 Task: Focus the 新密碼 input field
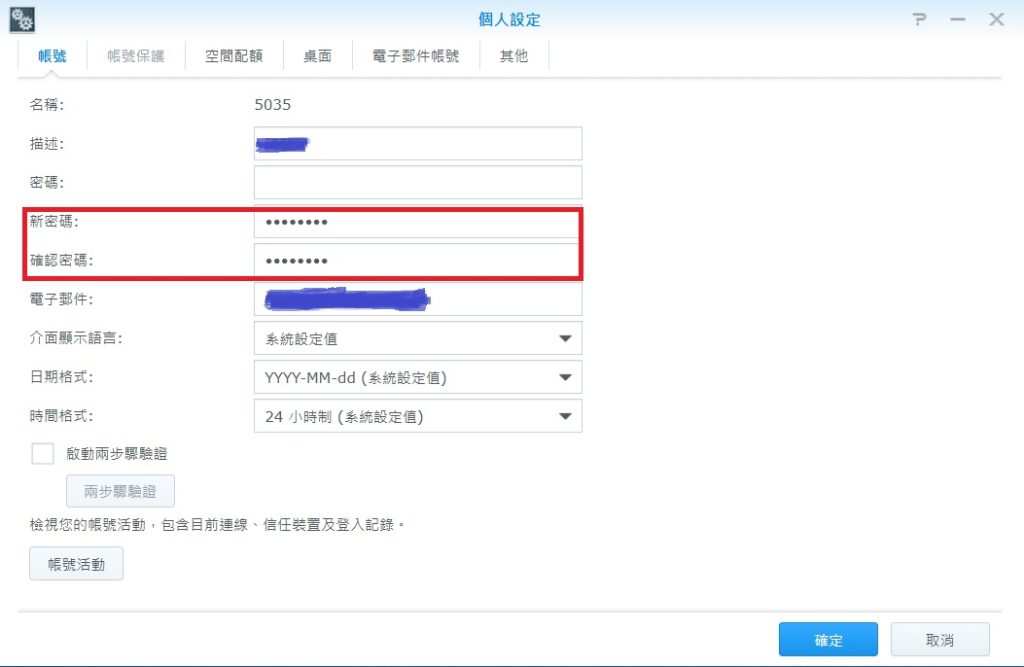417,222
